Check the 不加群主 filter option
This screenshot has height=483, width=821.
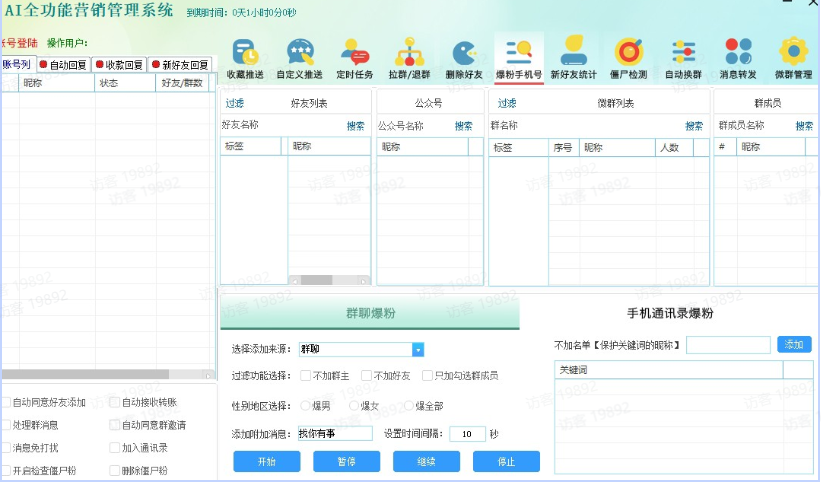click(x=305, y=376)
